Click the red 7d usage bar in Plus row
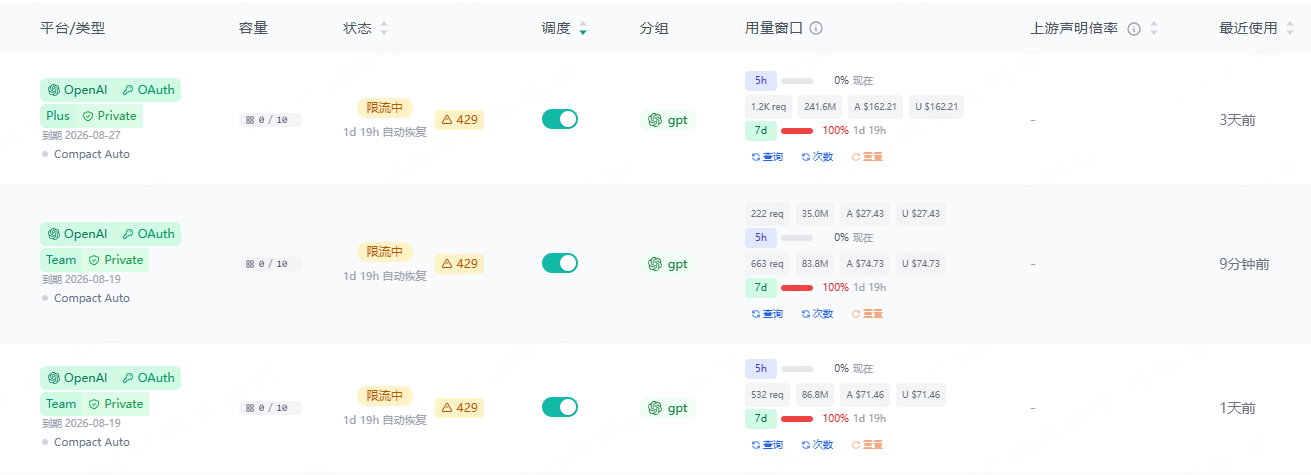The image size is (1311, 475). coord(797,130)
